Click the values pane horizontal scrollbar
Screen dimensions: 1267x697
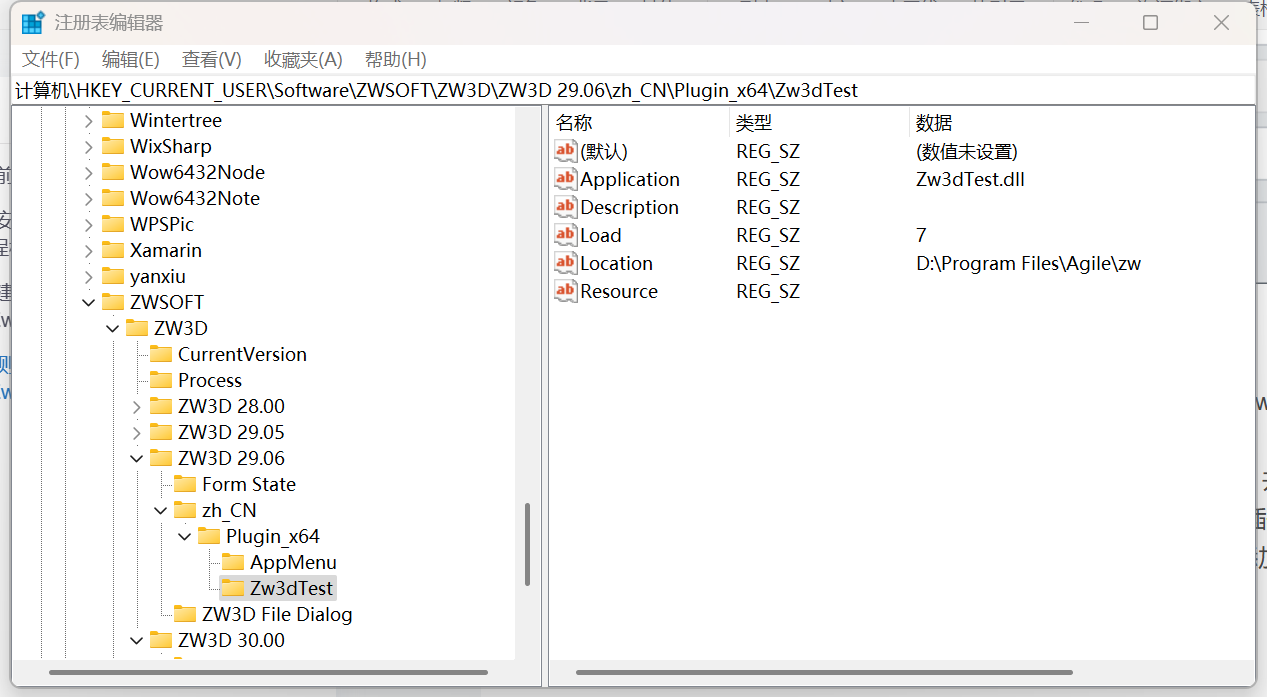[x=824, y=673]
